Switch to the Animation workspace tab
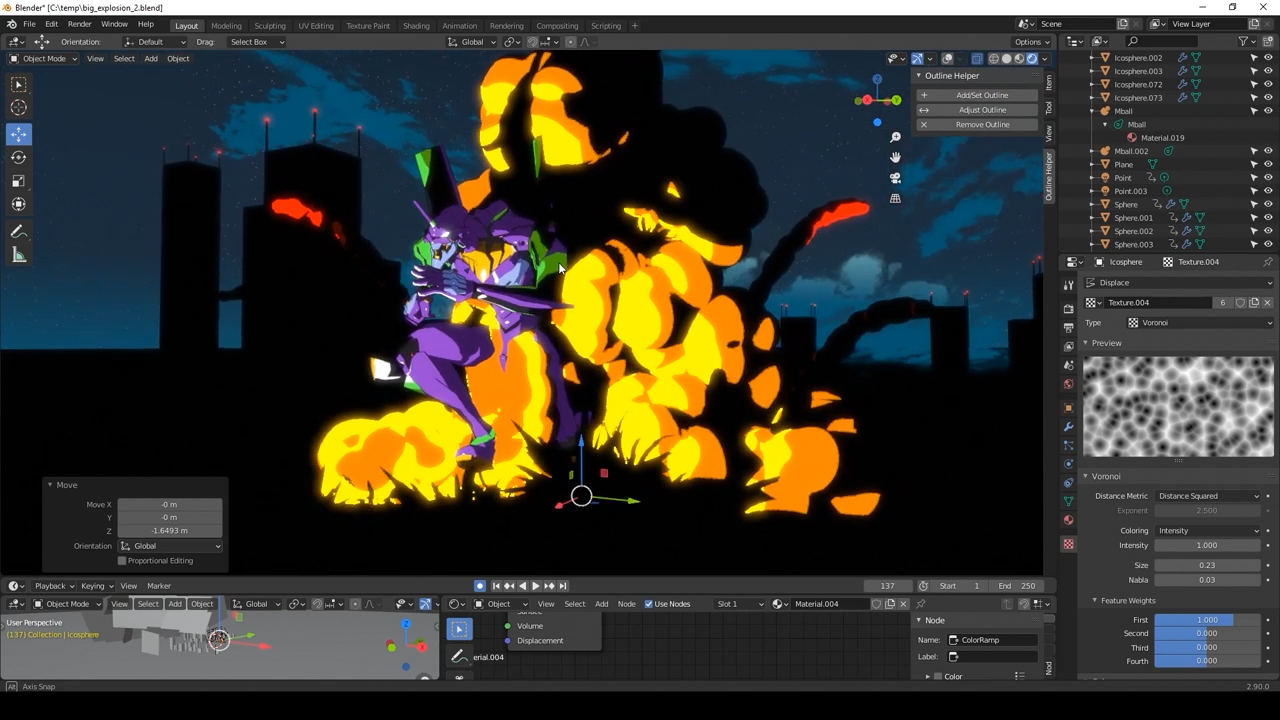This screenshot has height=720, width=1280. (x=459, y=26)
